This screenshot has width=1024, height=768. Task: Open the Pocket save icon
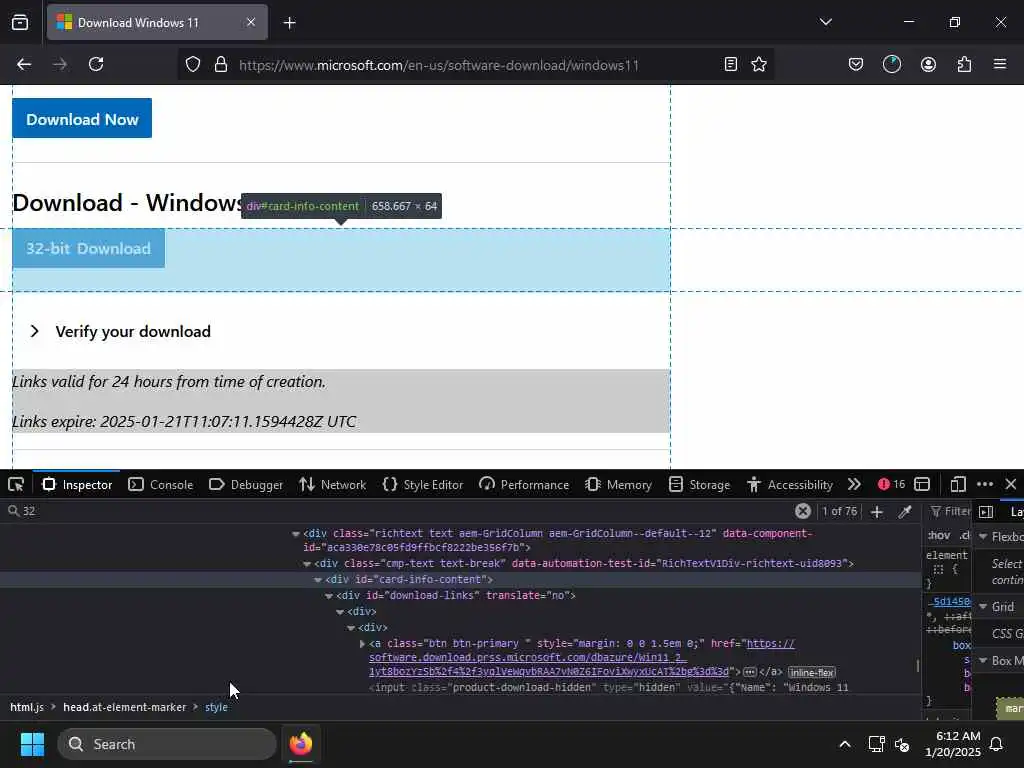click(856, 64)
